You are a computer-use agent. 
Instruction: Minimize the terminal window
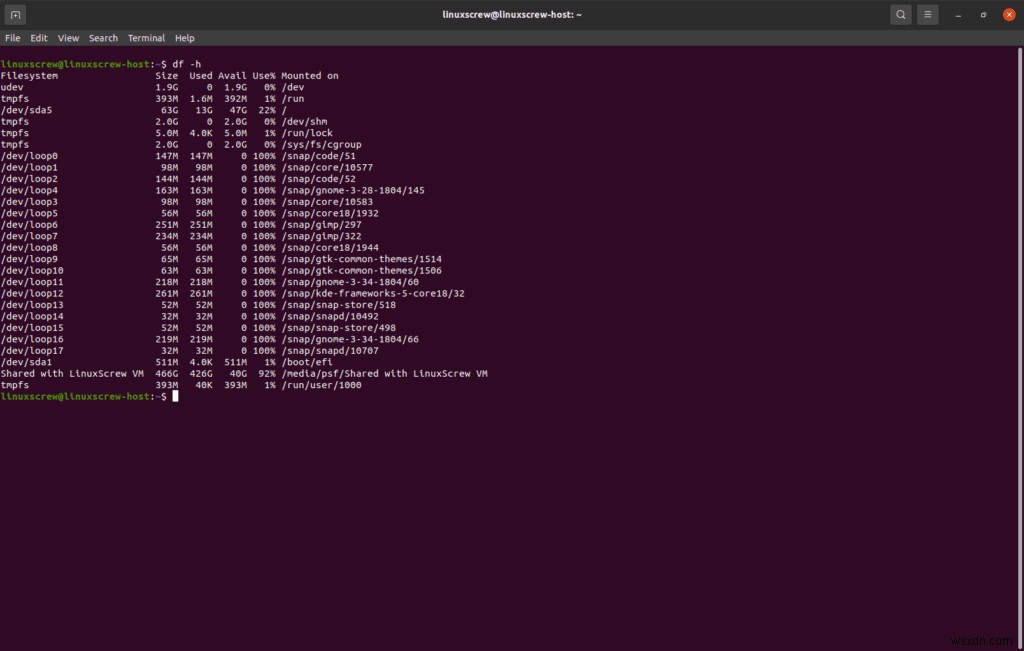[x=957, y=14]
